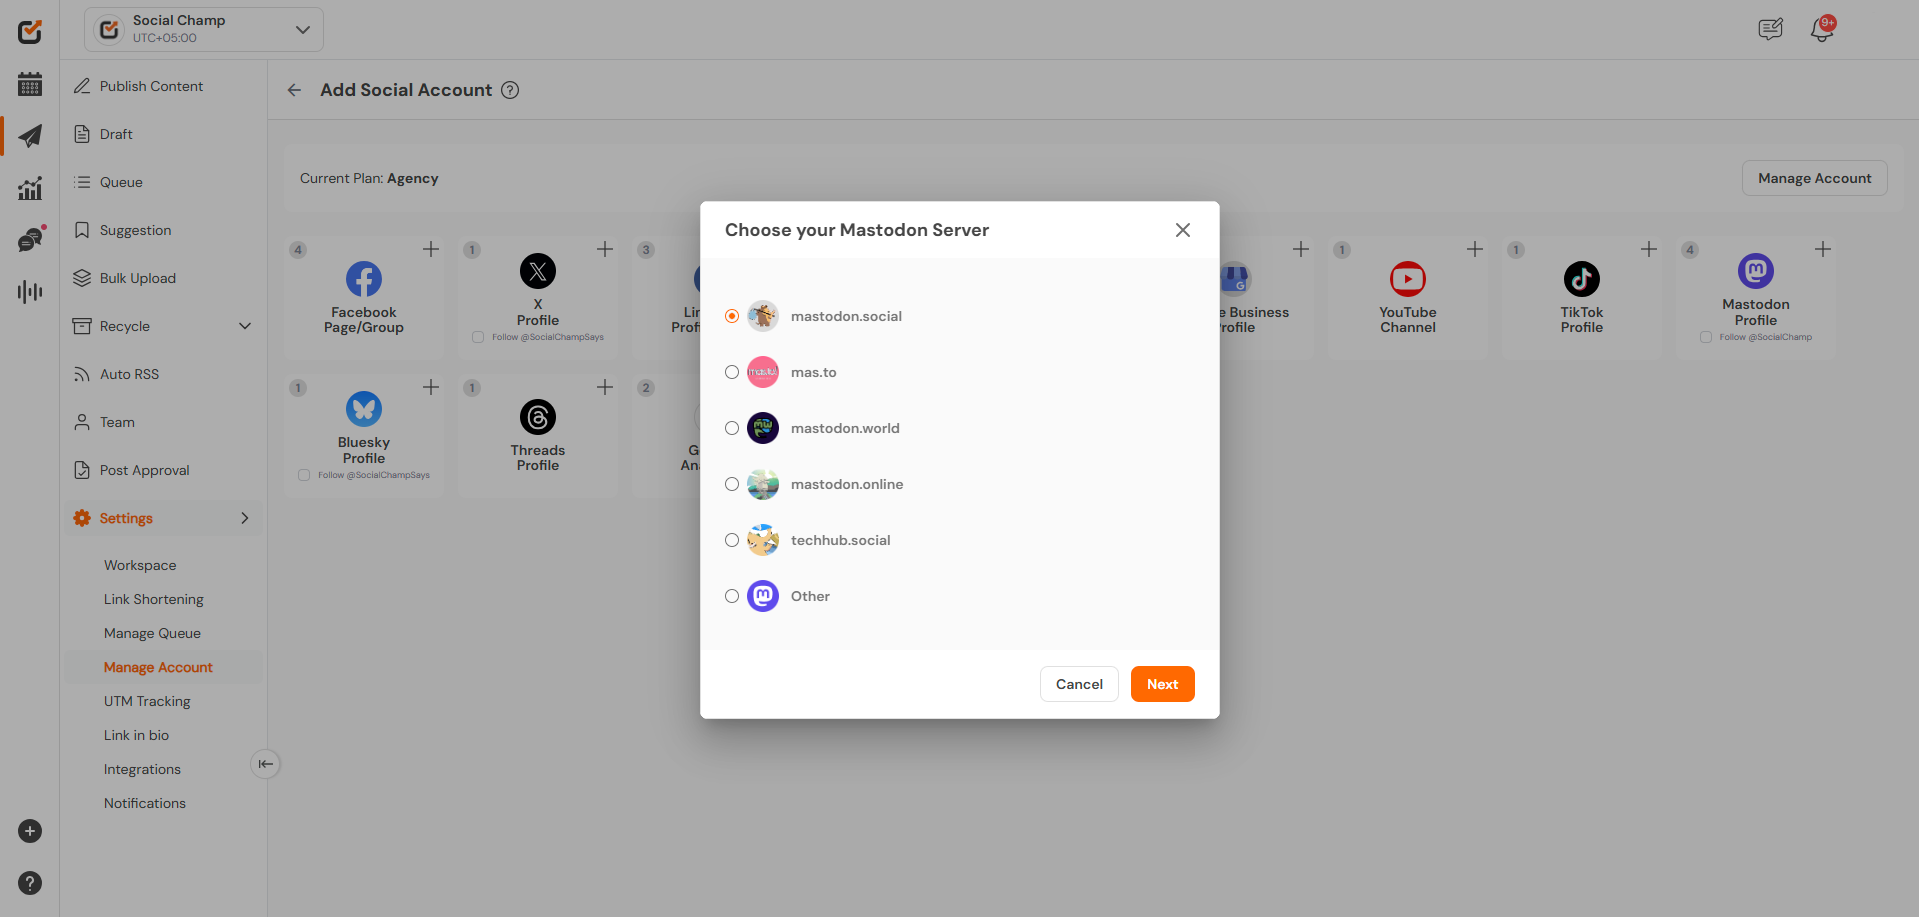Click the techhub.social server avatar

[x=763, y=540]
